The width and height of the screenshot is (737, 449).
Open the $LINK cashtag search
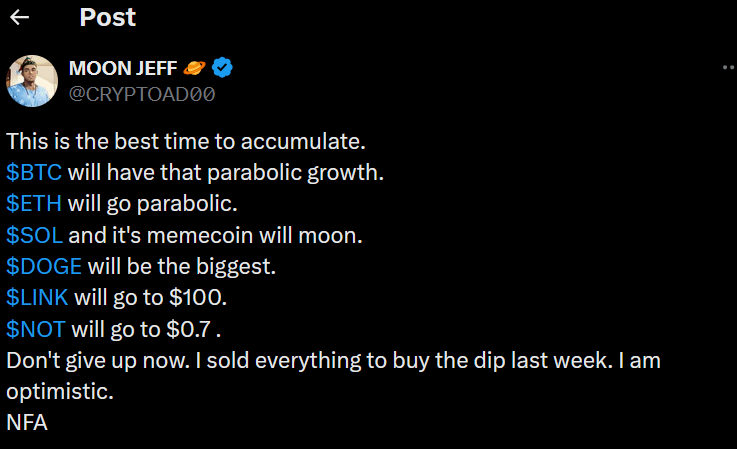pos(37,298)
